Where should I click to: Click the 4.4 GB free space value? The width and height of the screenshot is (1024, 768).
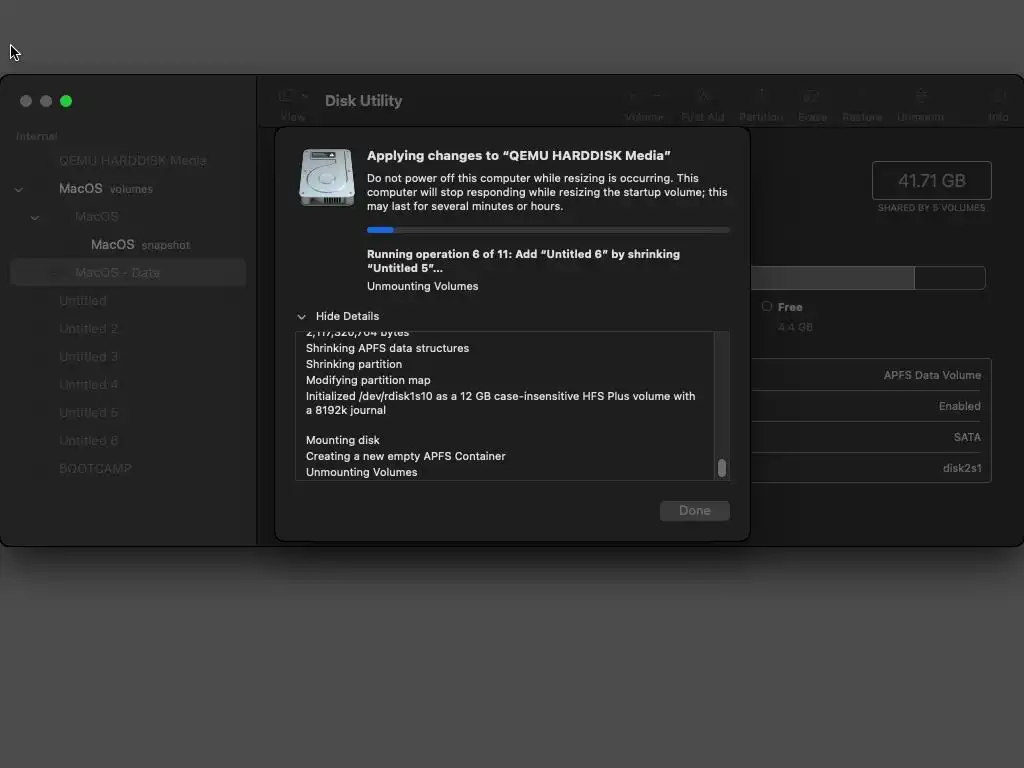[795, 327]
